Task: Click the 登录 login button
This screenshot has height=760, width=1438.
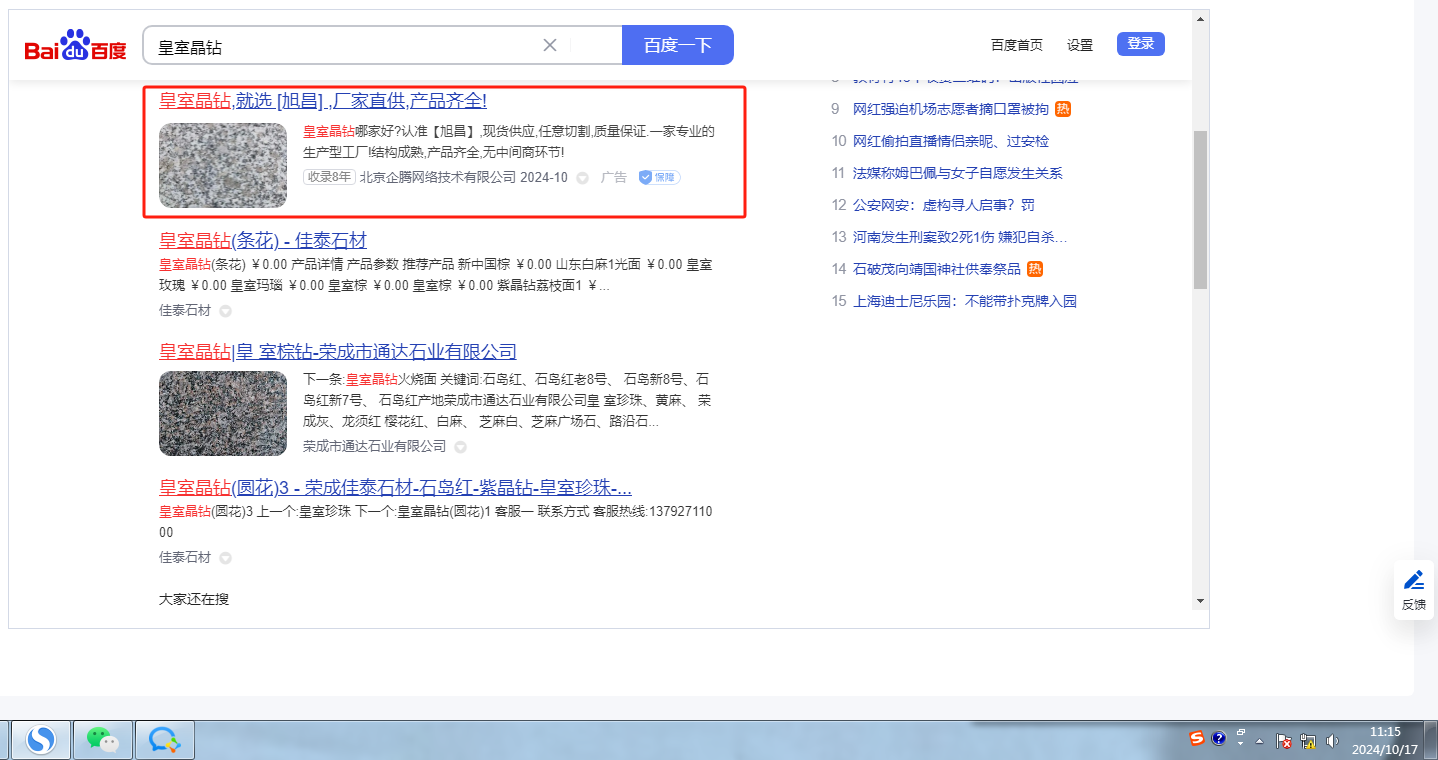Action: (1140, 44)
